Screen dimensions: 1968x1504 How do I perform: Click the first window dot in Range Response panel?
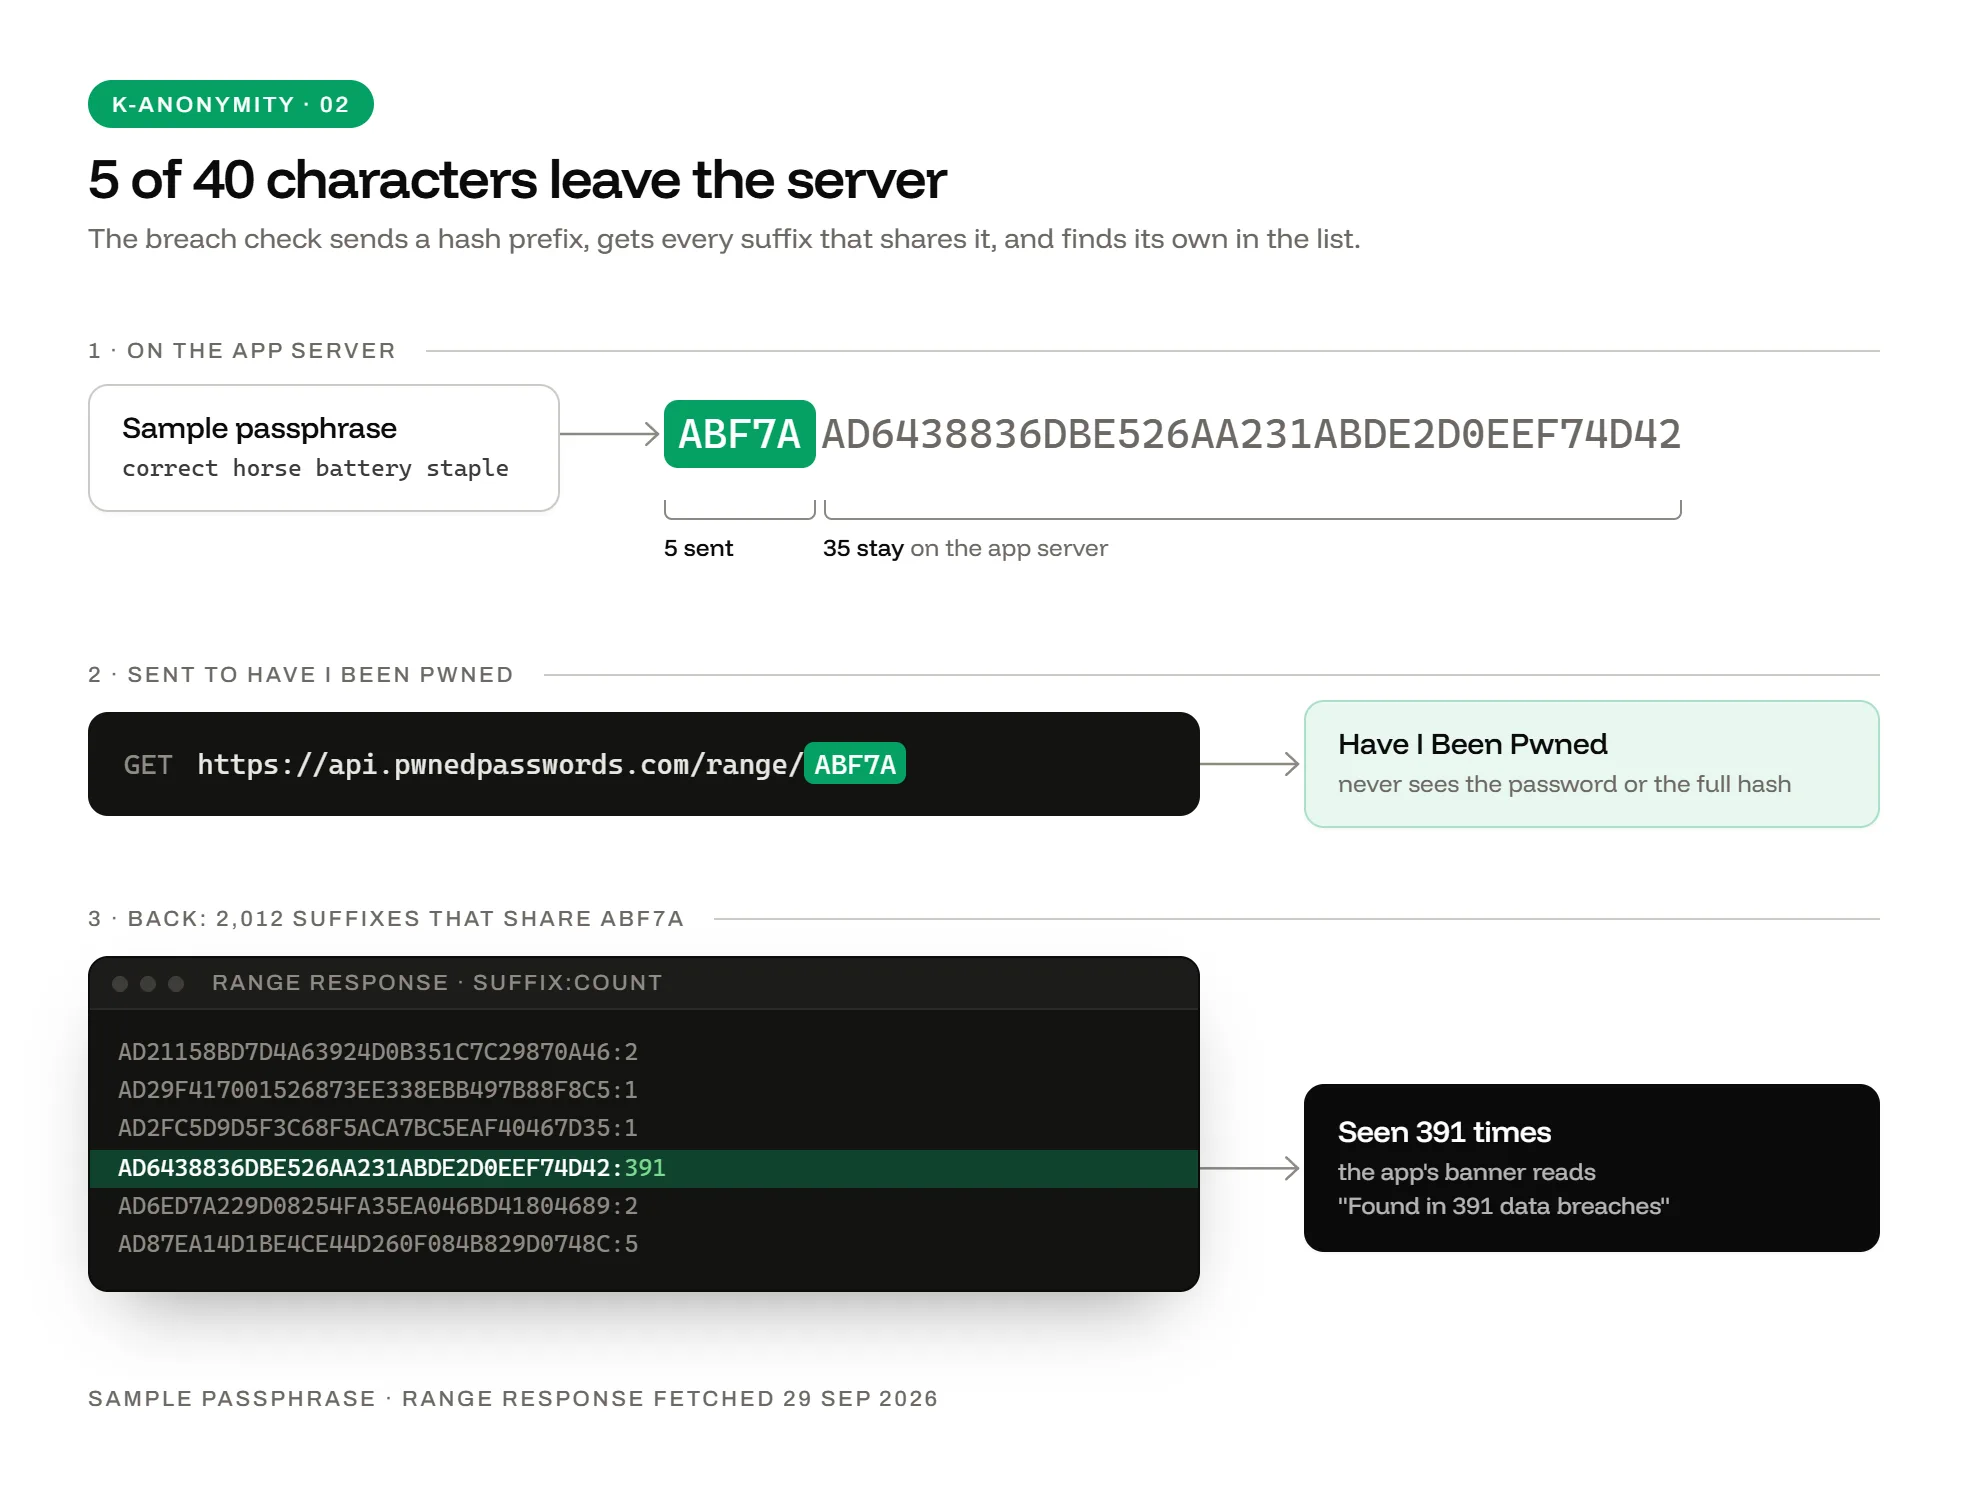[x=120, y=984]
